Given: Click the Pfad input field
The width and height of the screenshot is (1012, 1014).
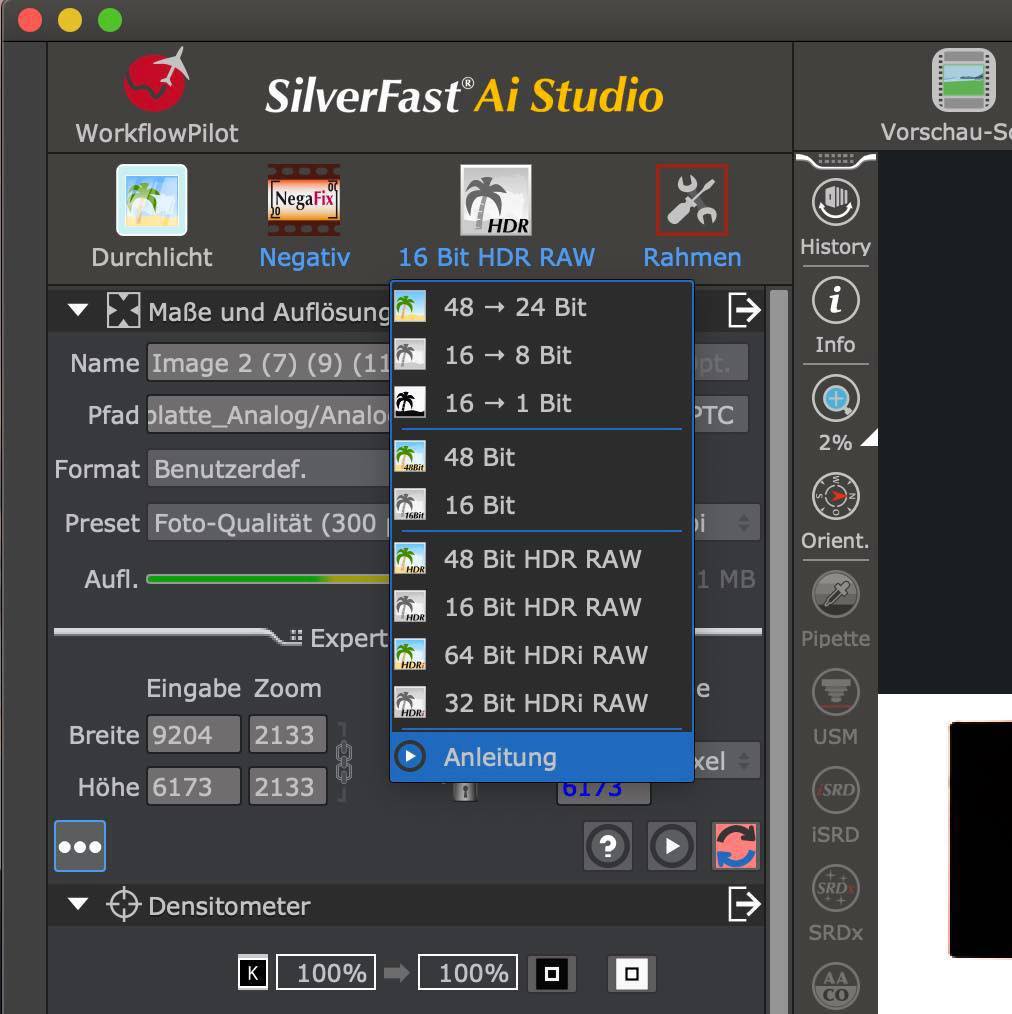Looking at the screenshot, I should [269, 415].
